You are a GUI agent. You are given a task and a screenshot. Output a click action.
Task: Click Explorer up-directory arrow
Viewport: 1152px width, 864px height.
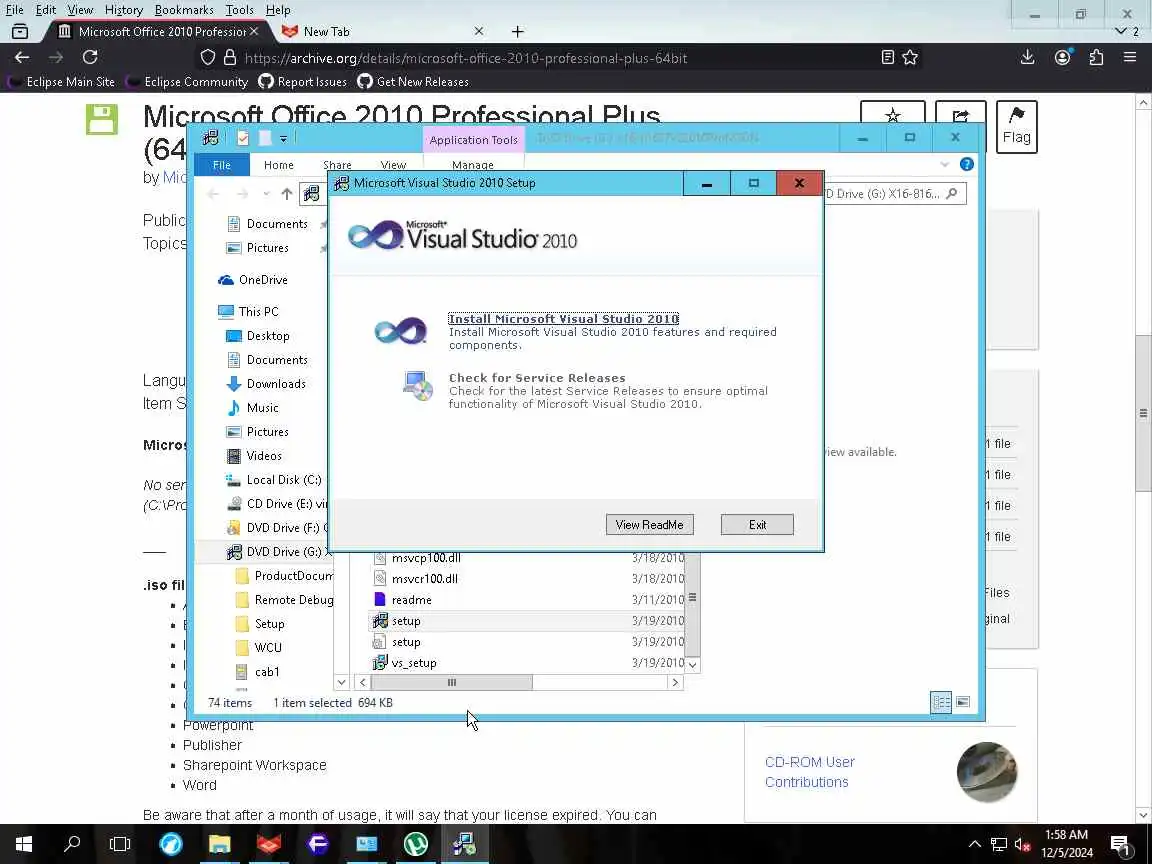point(287,194)
